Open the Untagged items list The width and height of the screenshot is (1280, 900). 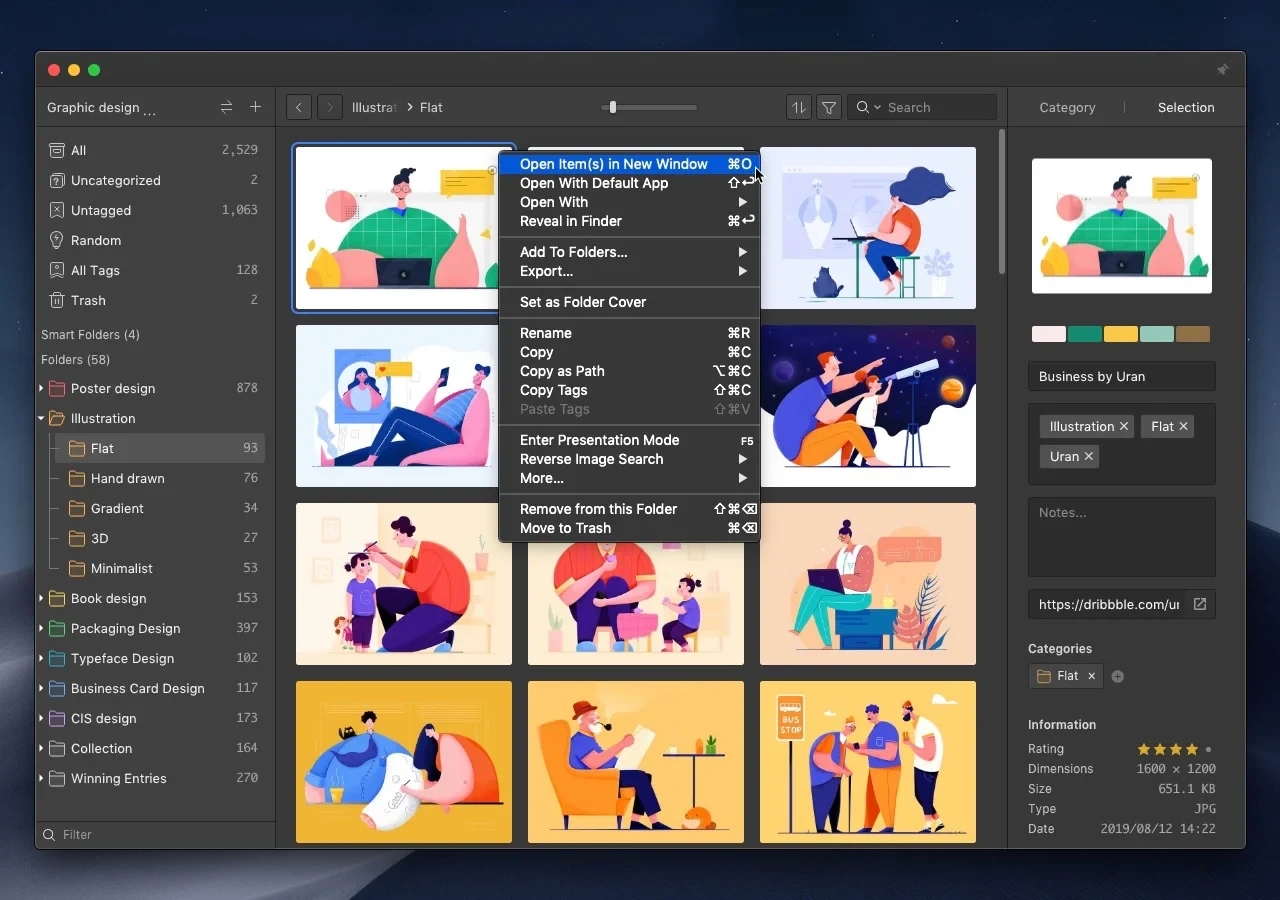pos(101,210)
